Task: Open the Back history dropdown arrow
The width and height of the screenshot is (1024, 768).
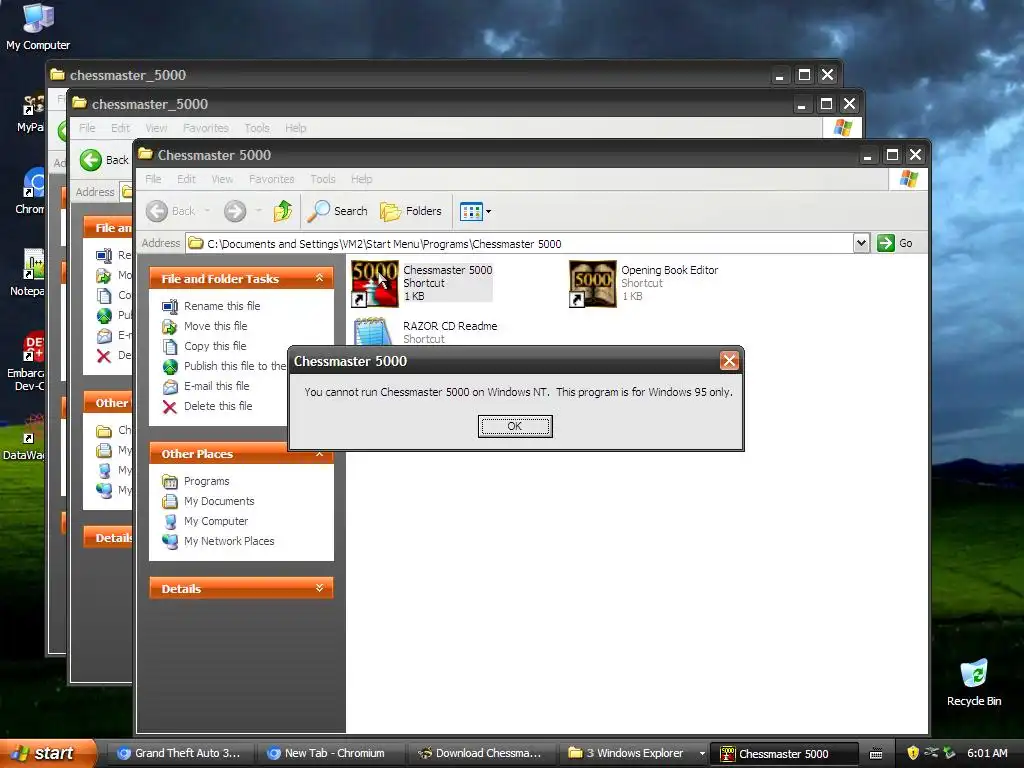Action: tap(207, 211)
